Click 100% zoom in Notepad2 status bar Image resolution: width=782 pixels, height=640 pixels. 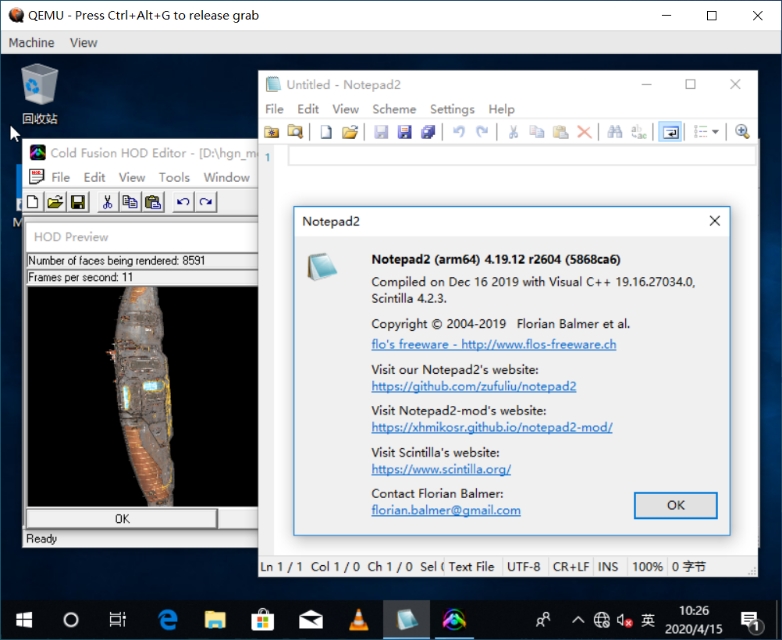[647, 567]
